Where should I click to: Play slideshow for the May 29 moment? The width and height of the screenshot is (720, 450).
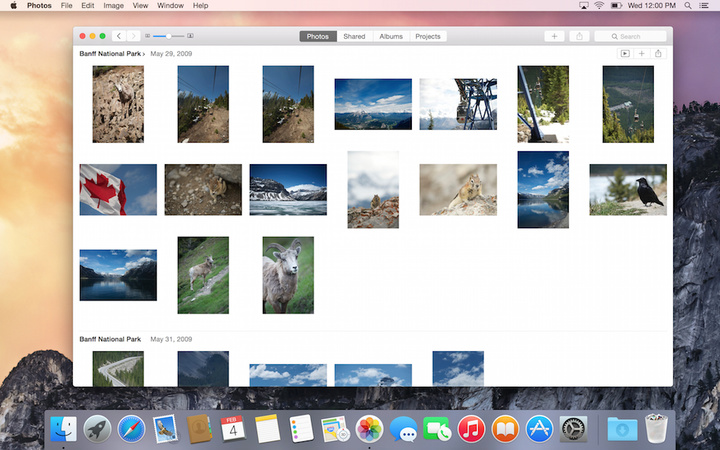coord(625,53)
